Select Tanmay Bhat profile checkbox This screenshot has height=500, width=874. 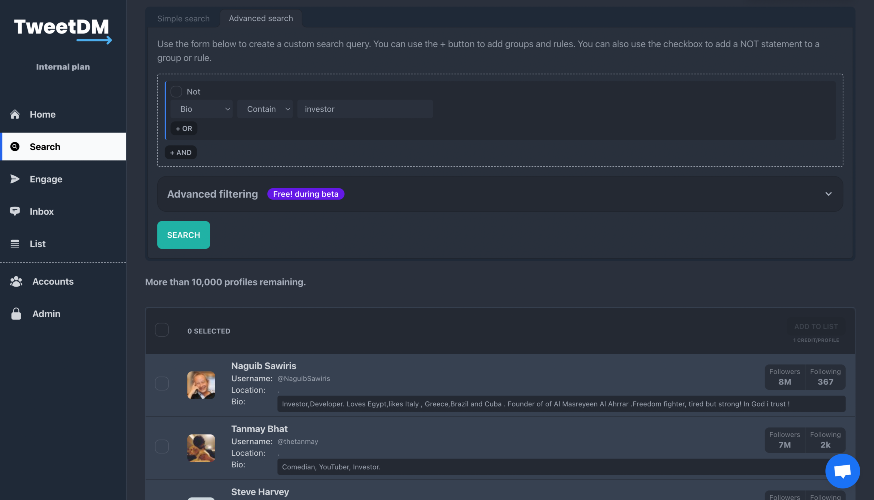[162, 446]
